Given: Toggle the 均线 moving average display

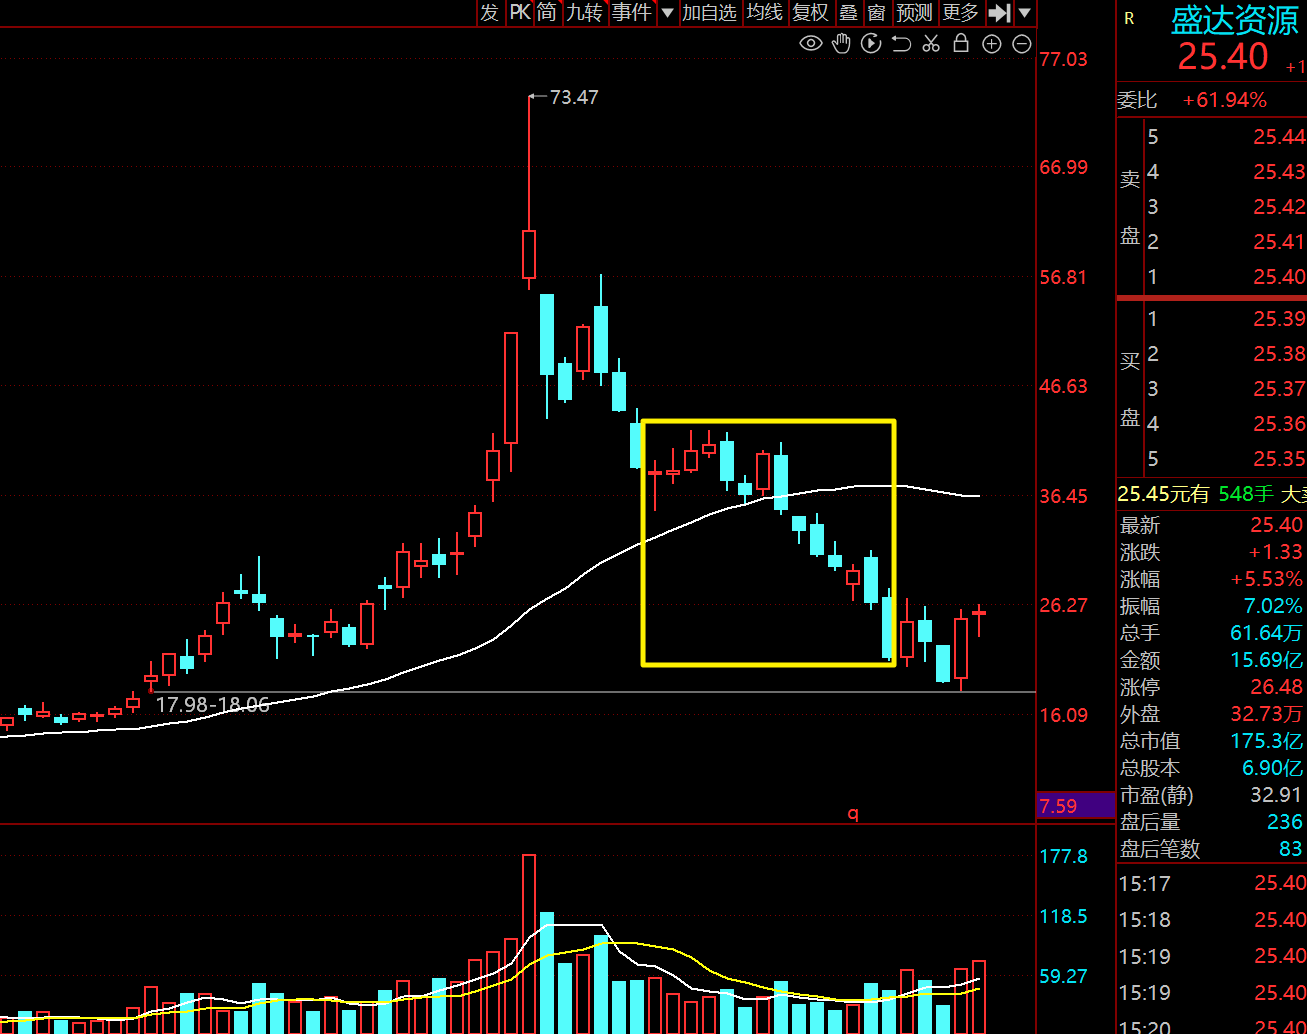Looking at the screenshot, I should [x=765, y=12].
